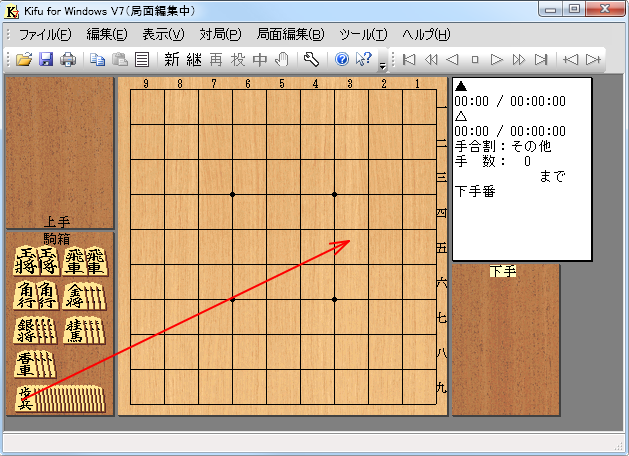This screenshot has width=629, height=456.
Task: Jump to first move
Action: [409, 59]
